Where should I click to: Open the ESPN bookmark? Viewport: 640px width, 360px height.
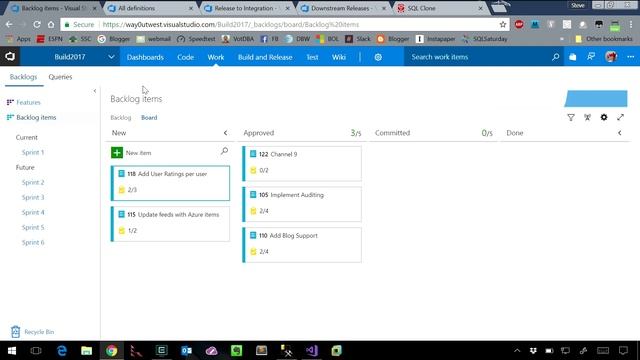(50, 39)
